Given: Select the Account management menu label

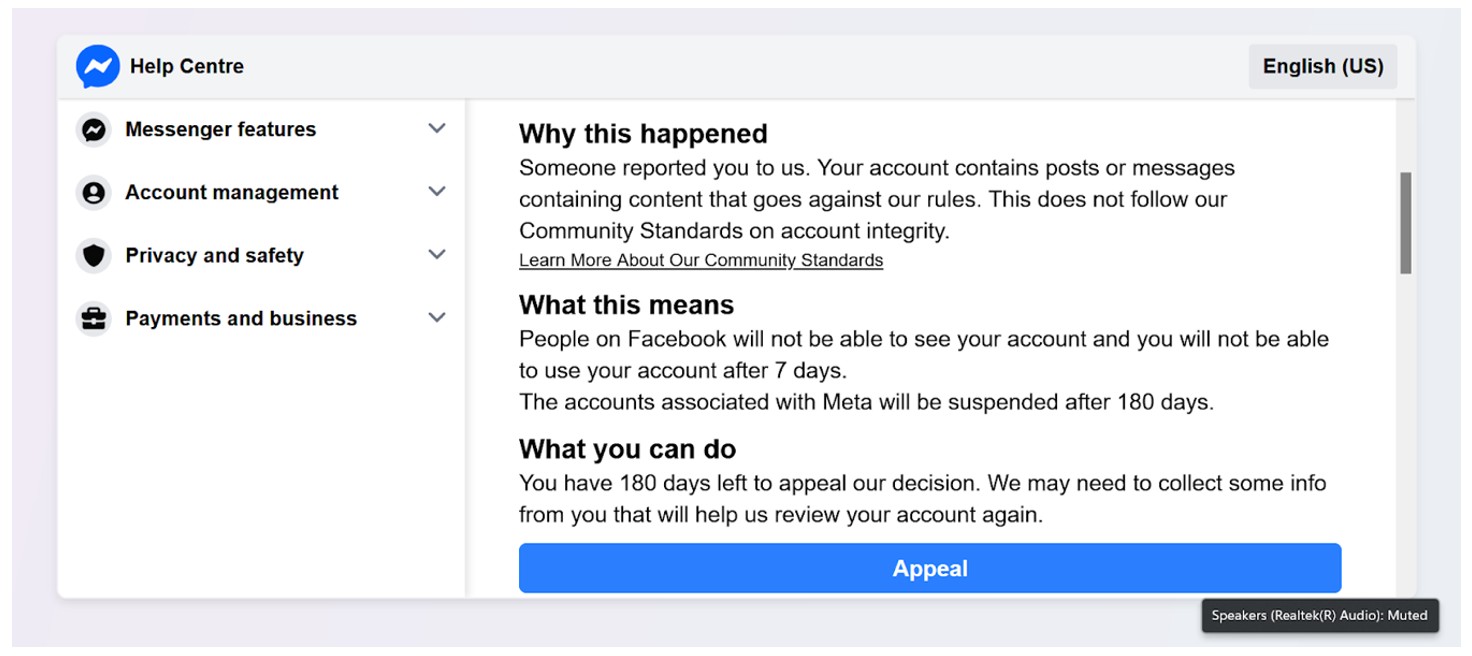Looking at the screenshot, I should coord(231,193).
